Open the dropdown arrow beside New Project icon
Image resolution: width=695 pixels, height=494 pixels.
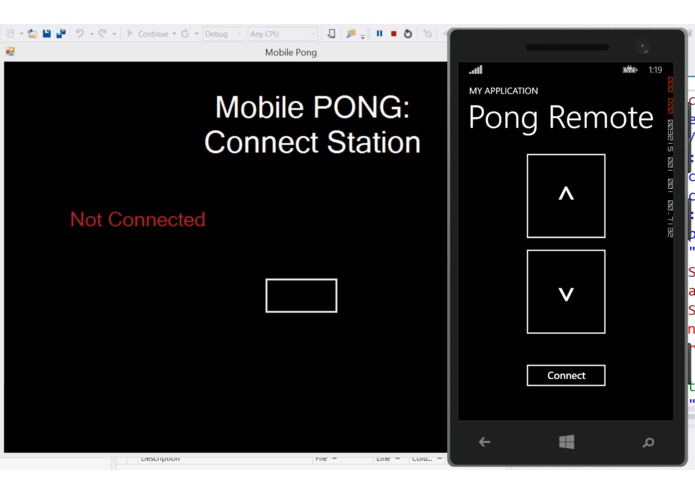point(21,34)
